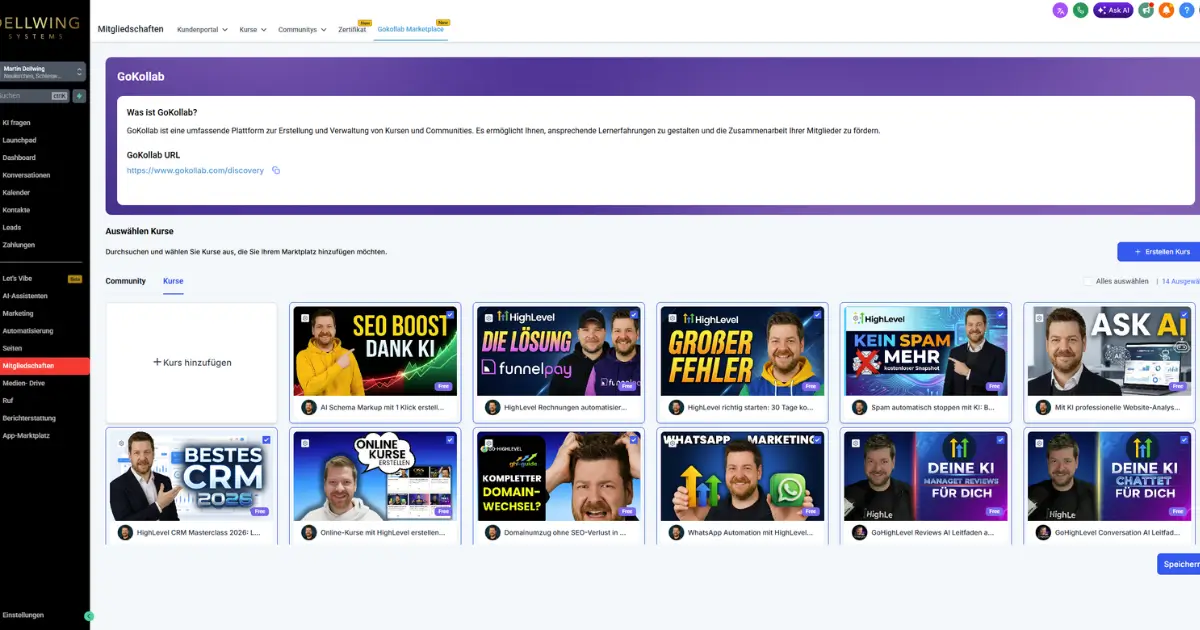The height and width of the screenshot is (630, 1200).
Task: Open the Martin Dellwing account switcher
Action: point(43,72)
